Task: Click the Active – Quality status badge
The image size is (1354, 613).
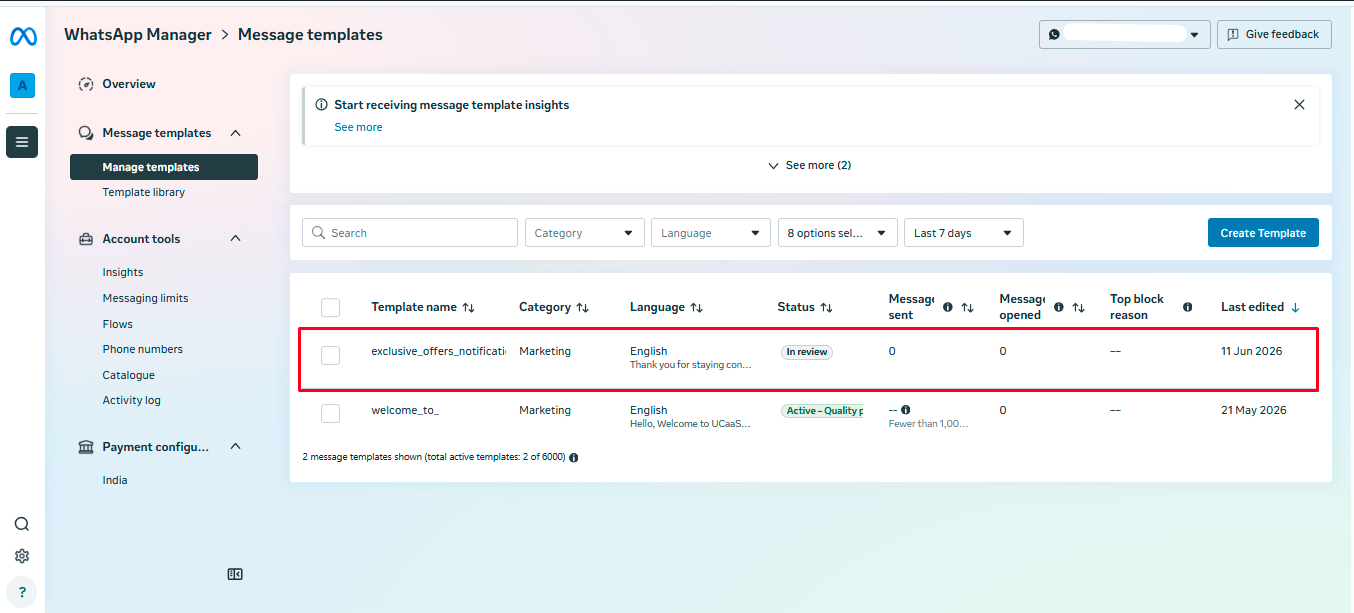Action: click(822, 411)
